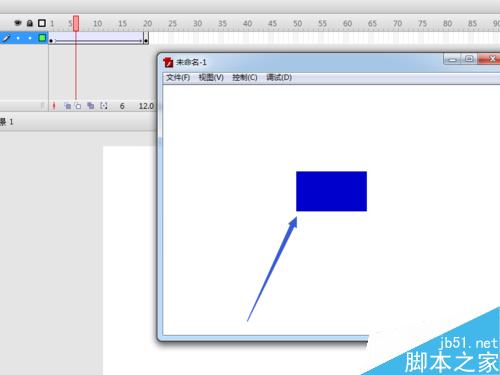This screenshot has height=375, width=500.
Task: Click the scene 1 label in edit bar
Action: (7, 122)
